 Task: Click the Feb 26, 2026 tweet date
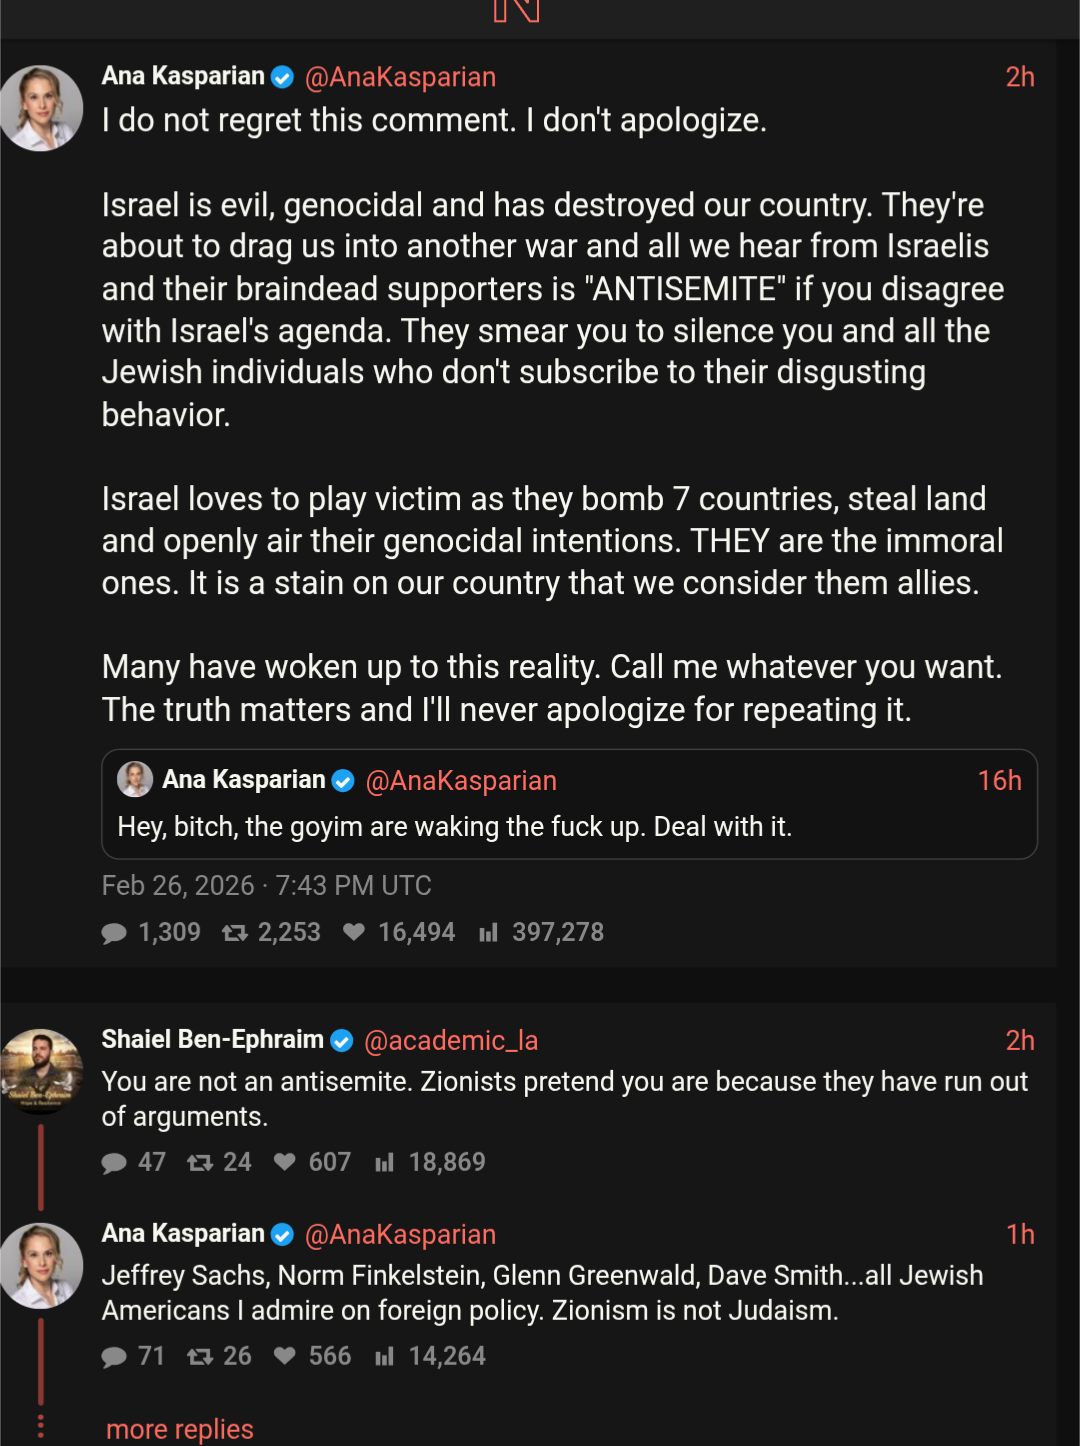(266, 886)
